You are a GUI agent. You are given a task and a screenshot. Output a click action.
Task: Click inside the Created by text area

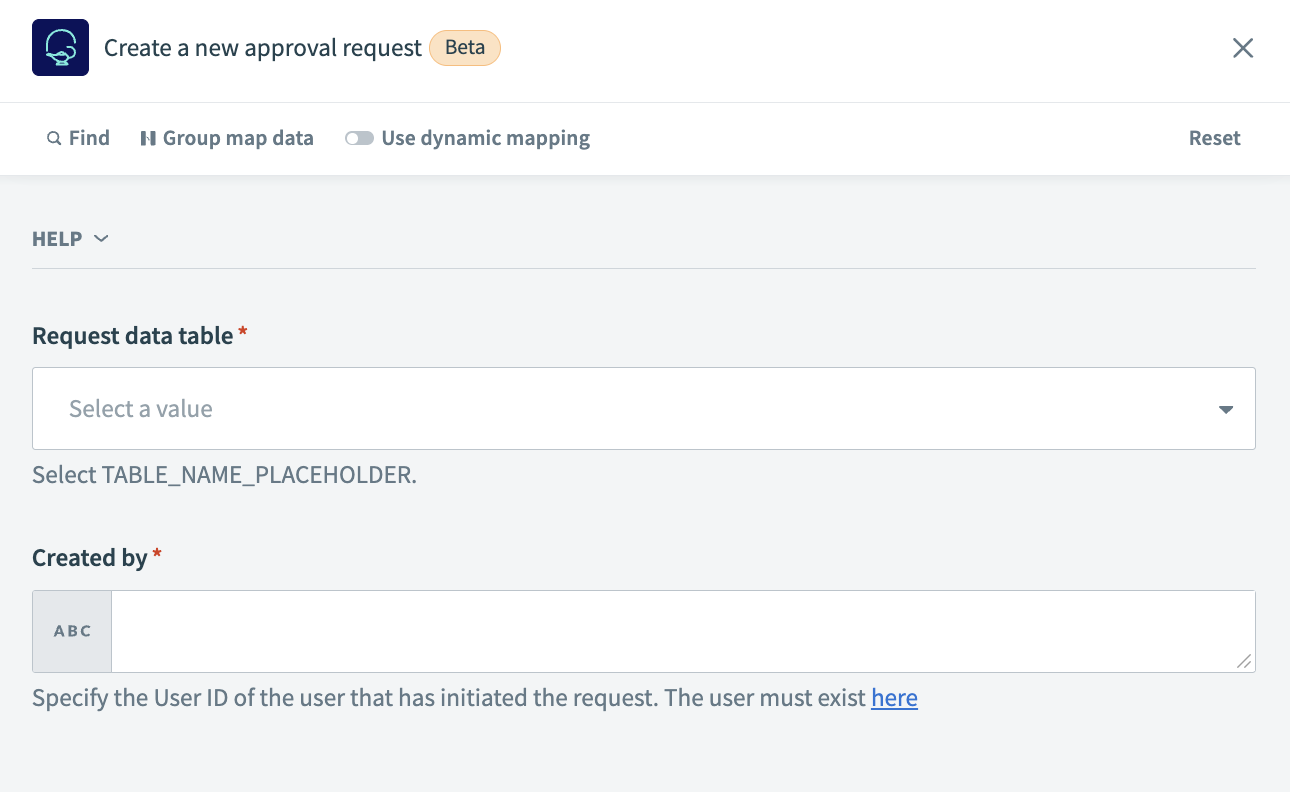click(680, 630)
